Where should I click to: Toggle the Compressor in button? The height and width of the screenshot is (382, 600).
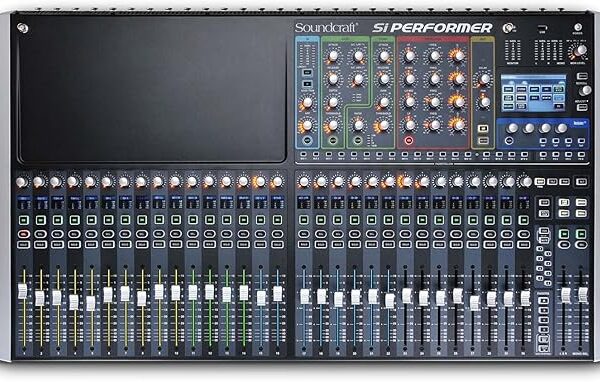[358, 140]
